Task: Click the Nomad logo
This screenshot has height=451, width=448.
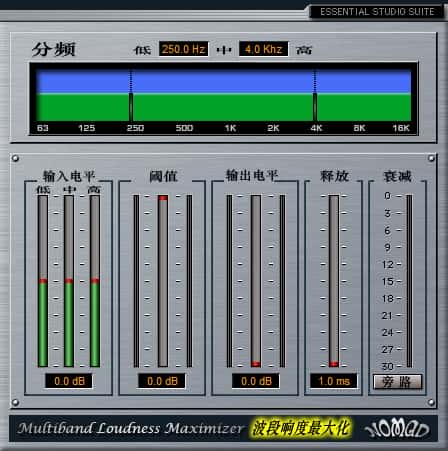Action: (397, 428)
